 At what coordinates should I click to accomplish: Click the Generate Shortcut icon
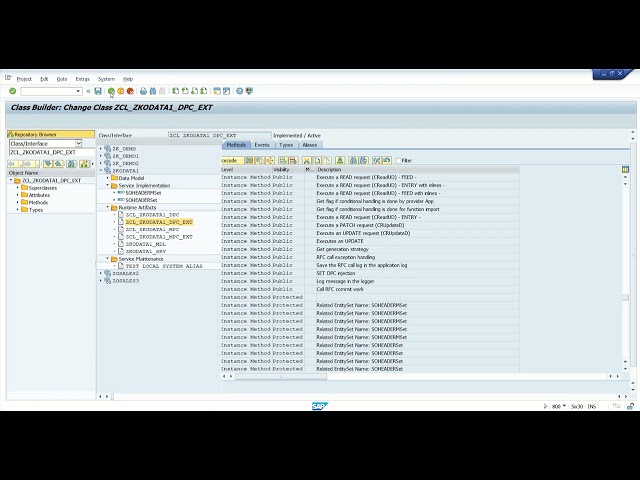point(227,91)
